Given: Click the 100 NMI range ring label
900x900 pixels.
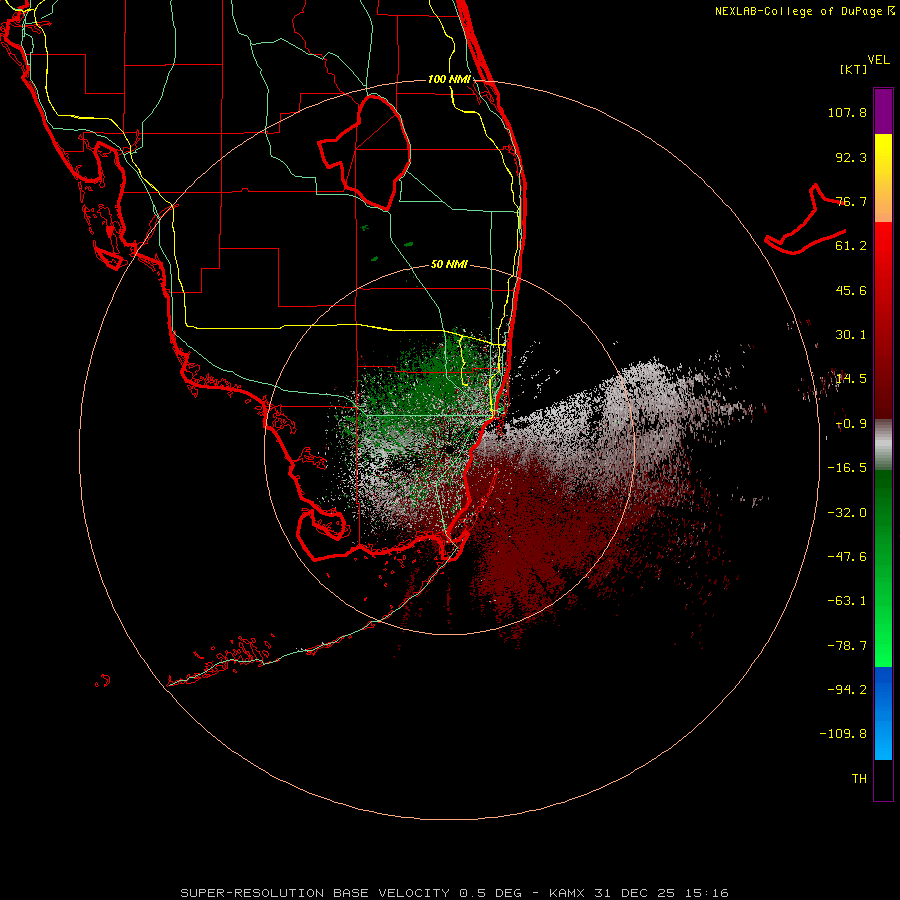Looking at the screenshot, I should pyautogui.click(x=449, y=79).
